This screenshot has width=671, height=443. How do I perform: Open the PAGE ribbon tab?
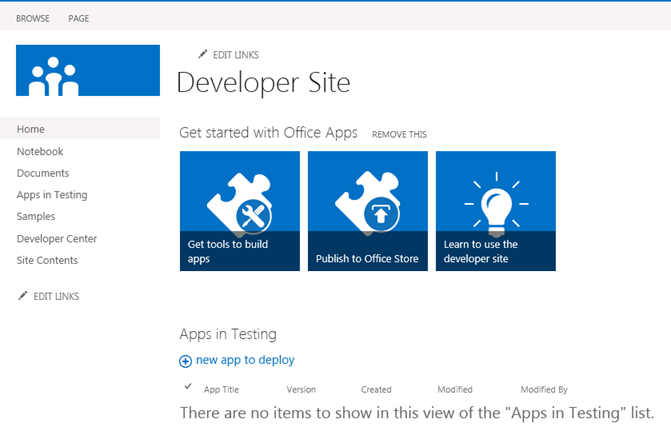[x=79, y=18]
